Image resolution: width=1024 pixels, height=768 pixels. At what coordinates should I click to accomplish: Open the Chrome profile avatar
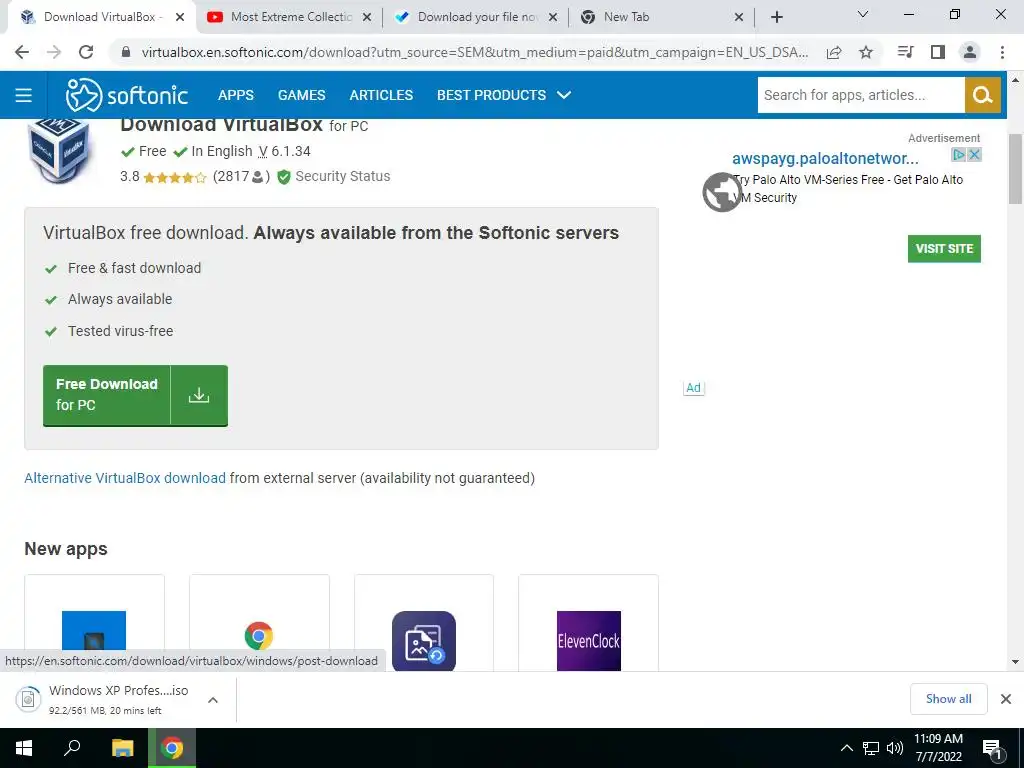pos(970,52)
